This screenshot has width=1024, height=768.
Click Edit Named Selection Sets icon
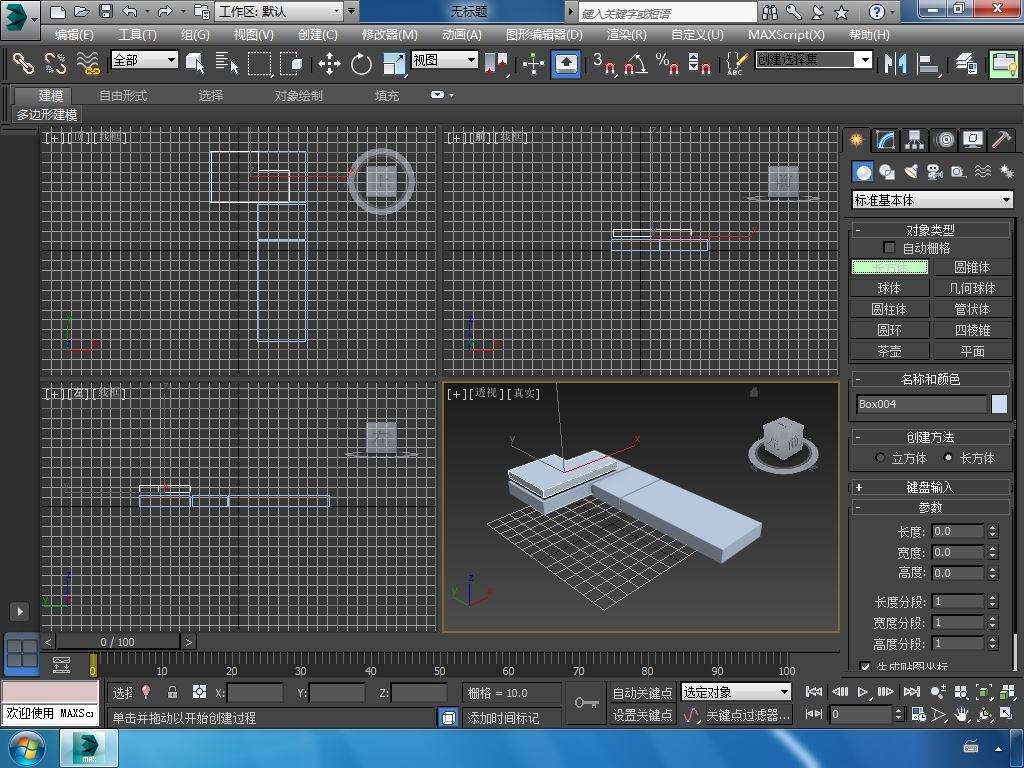pyautogui.click(x=735, y=63)
